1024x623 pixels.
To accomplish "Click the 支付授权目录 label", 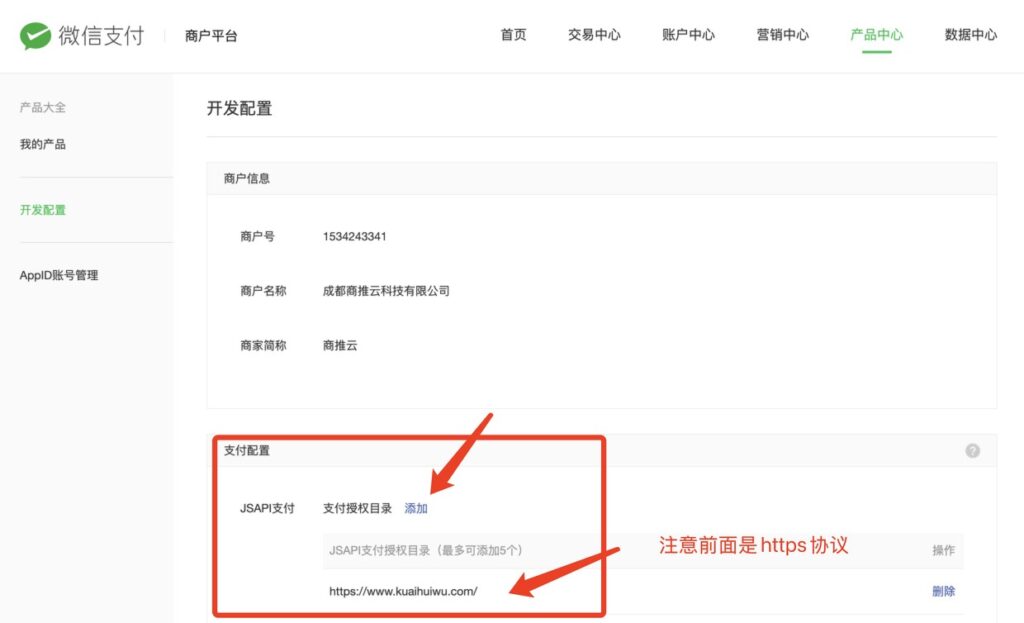I will click(x=357, y=508).
